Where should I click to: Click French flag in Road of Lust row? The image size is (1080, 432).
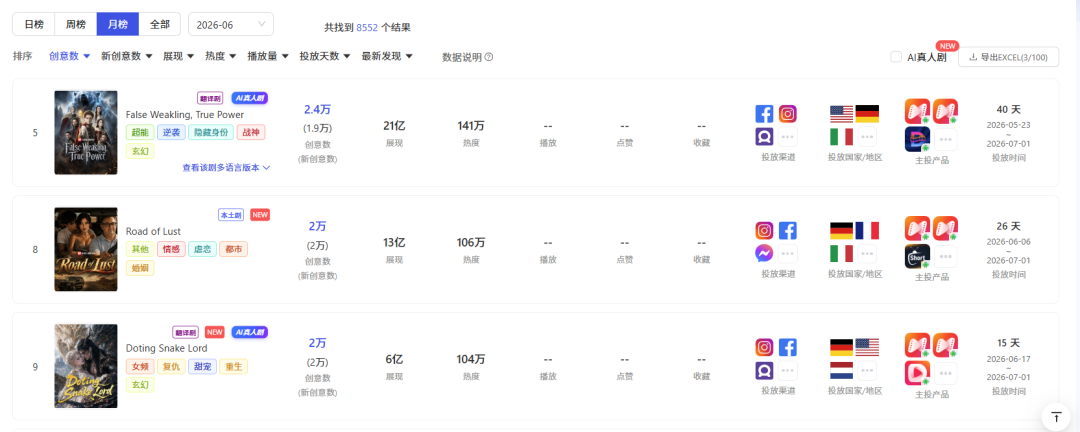867,231
